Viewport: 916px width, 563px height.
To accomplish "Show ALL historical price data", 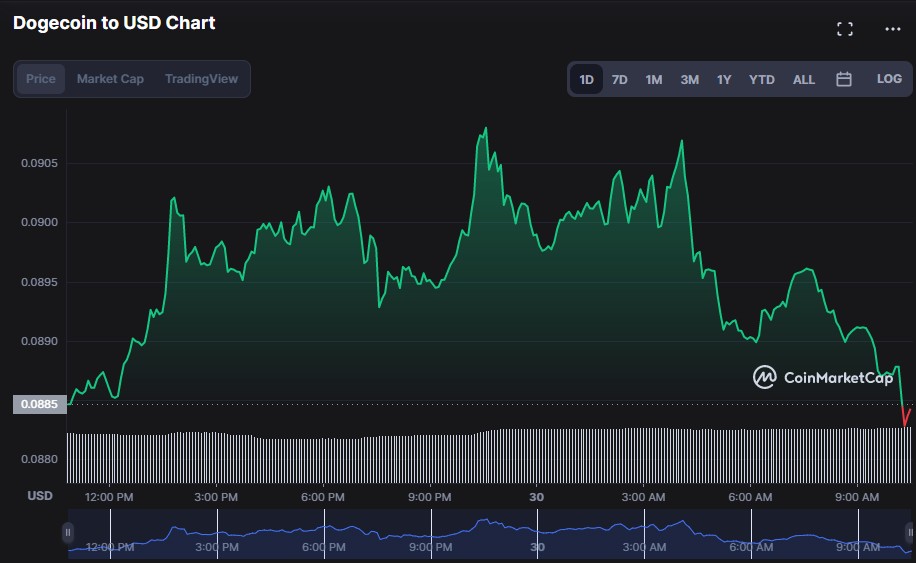I will tap(804, 79).
